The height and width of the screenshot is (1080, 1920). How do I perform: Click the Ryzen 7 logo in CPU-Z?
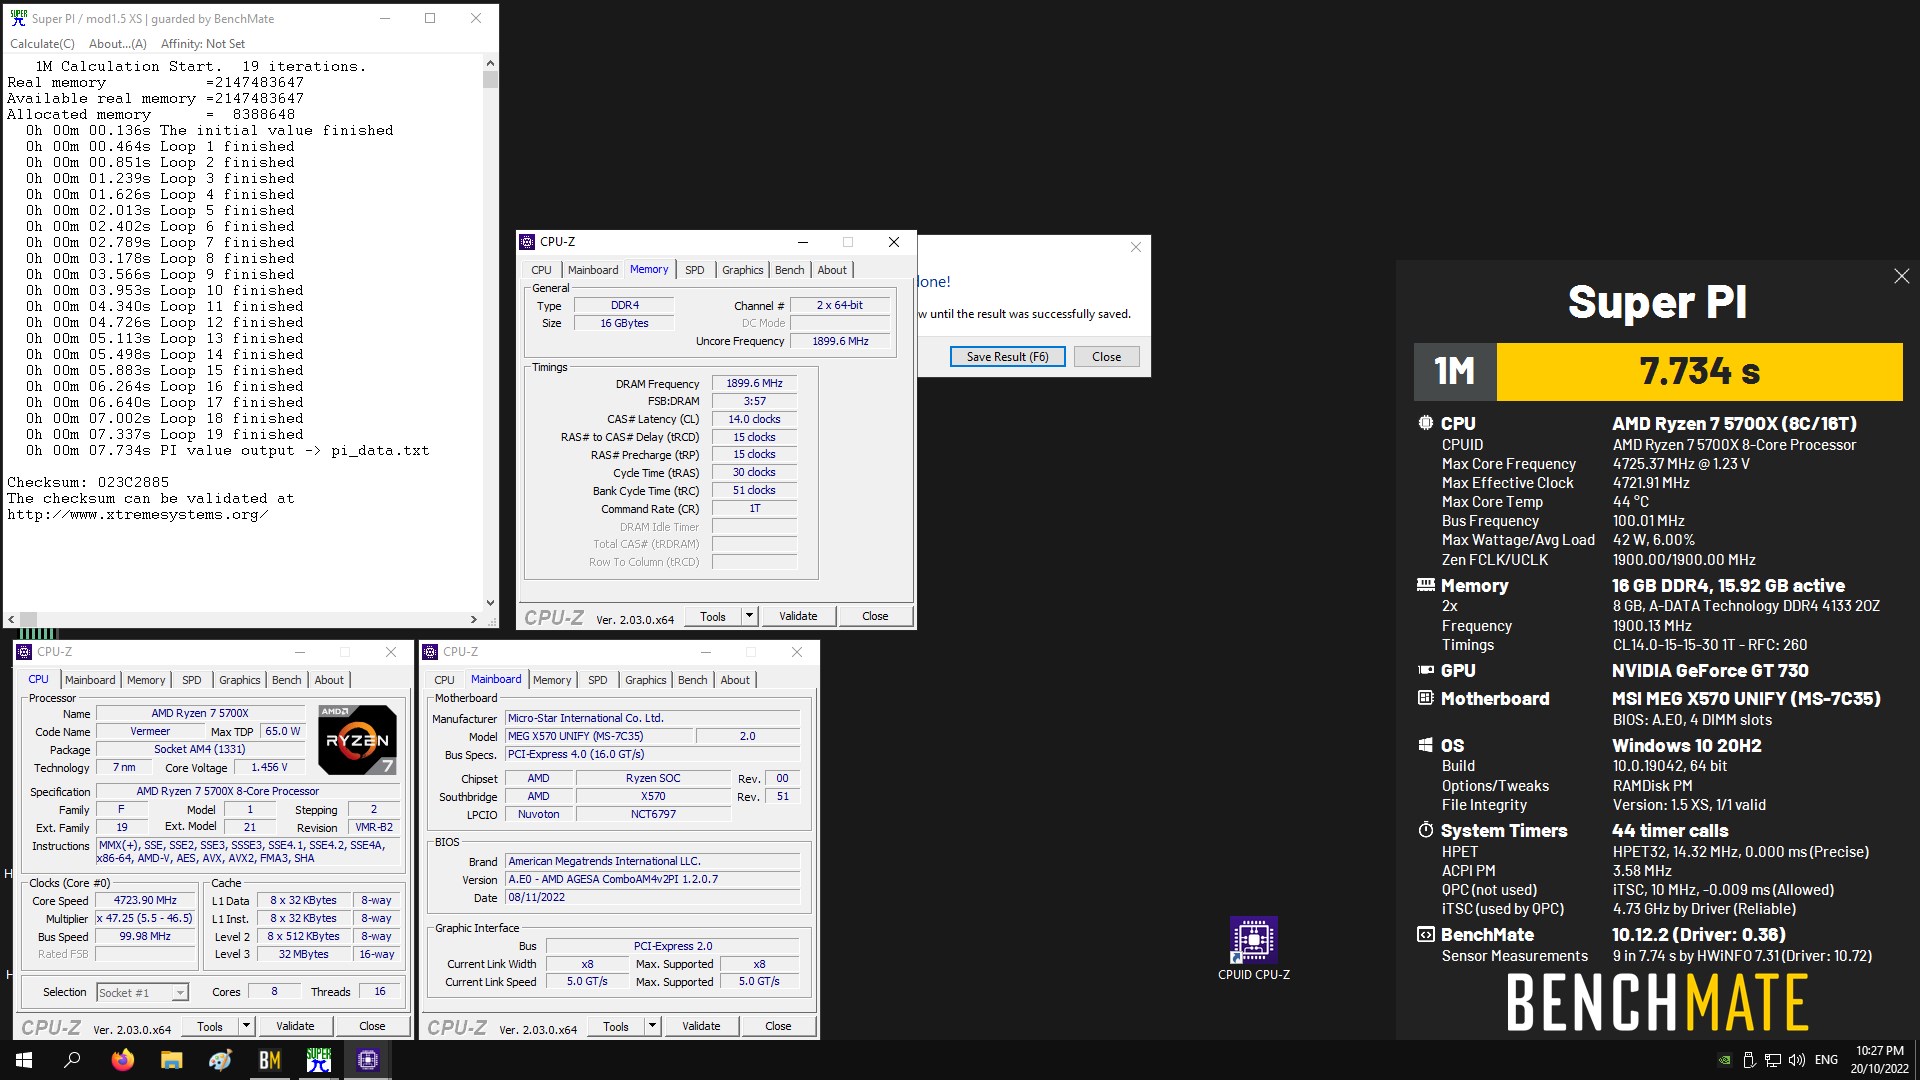pos(357,740)
